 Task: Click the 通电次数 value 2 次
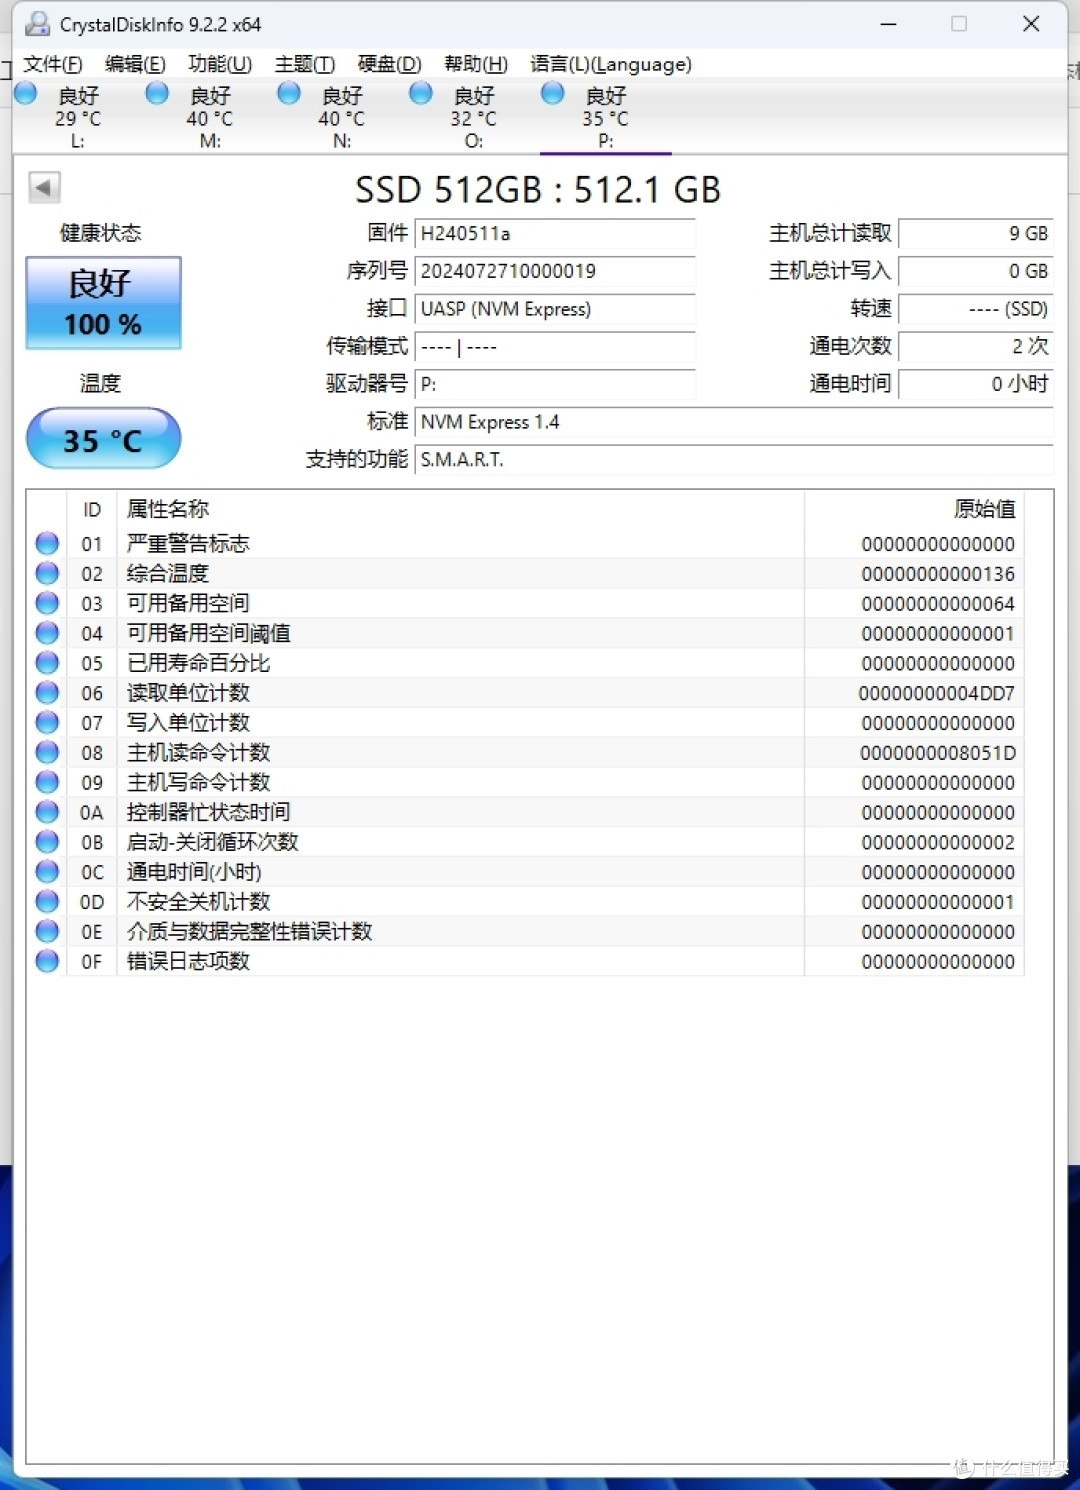click(976, 346)
